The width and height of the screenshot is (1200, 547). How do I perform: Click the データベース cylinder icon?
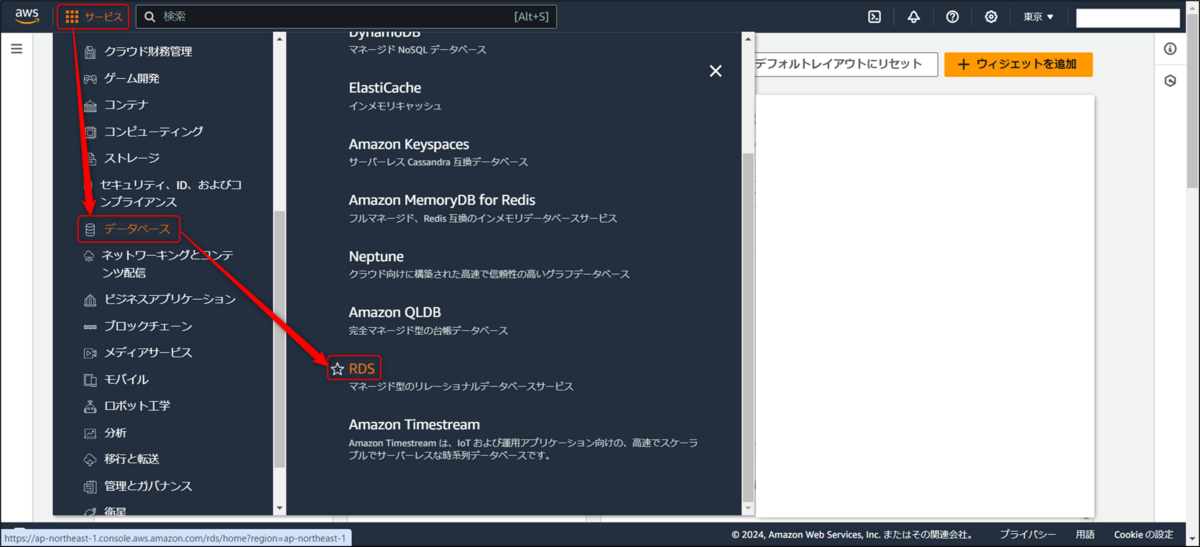[x=90, y=230]
